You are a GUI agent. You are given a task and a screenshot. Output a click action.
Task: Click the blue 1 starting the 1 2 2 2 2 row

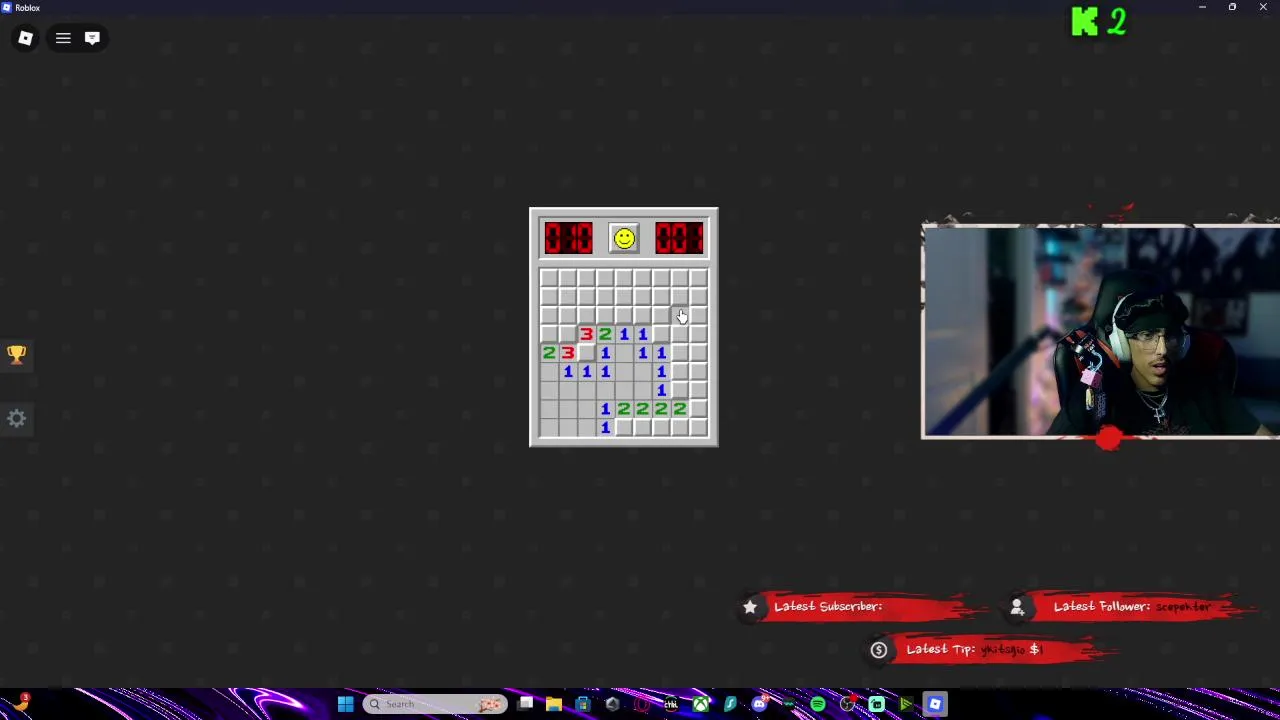605,409
